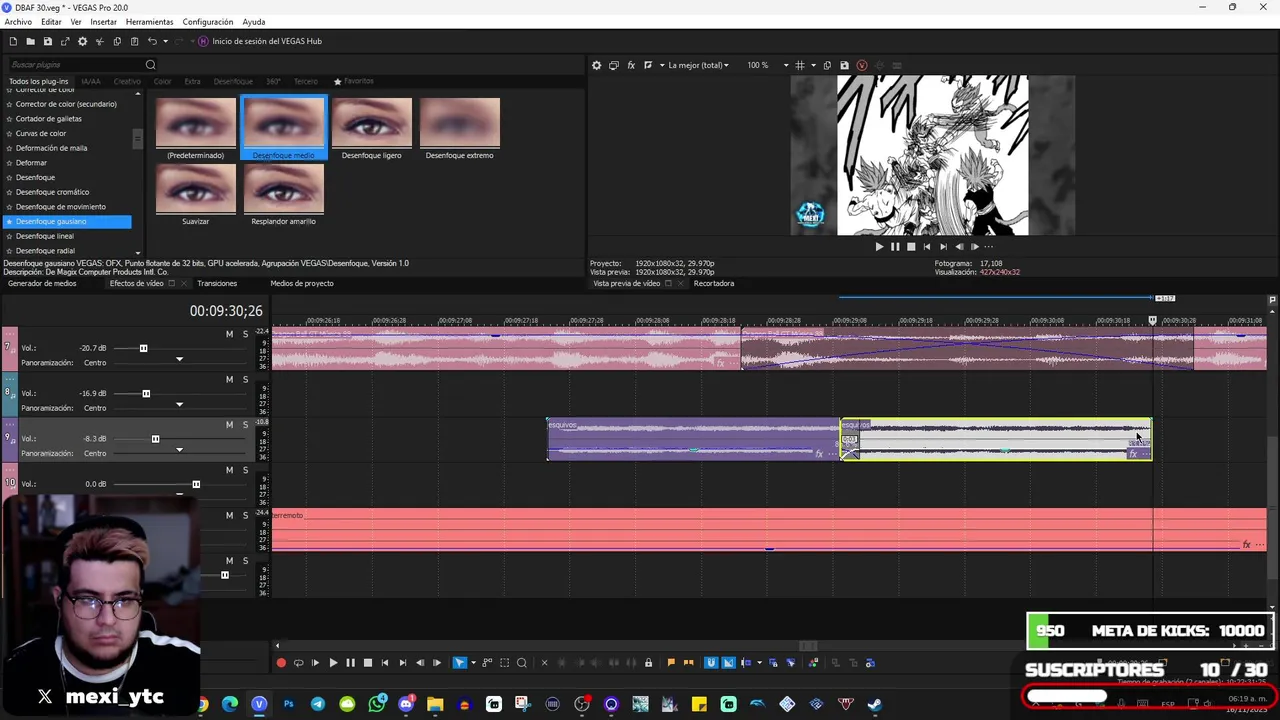1280x720 pixels.
Task: Mute track 7 with M button
Action: pos(229,334)
